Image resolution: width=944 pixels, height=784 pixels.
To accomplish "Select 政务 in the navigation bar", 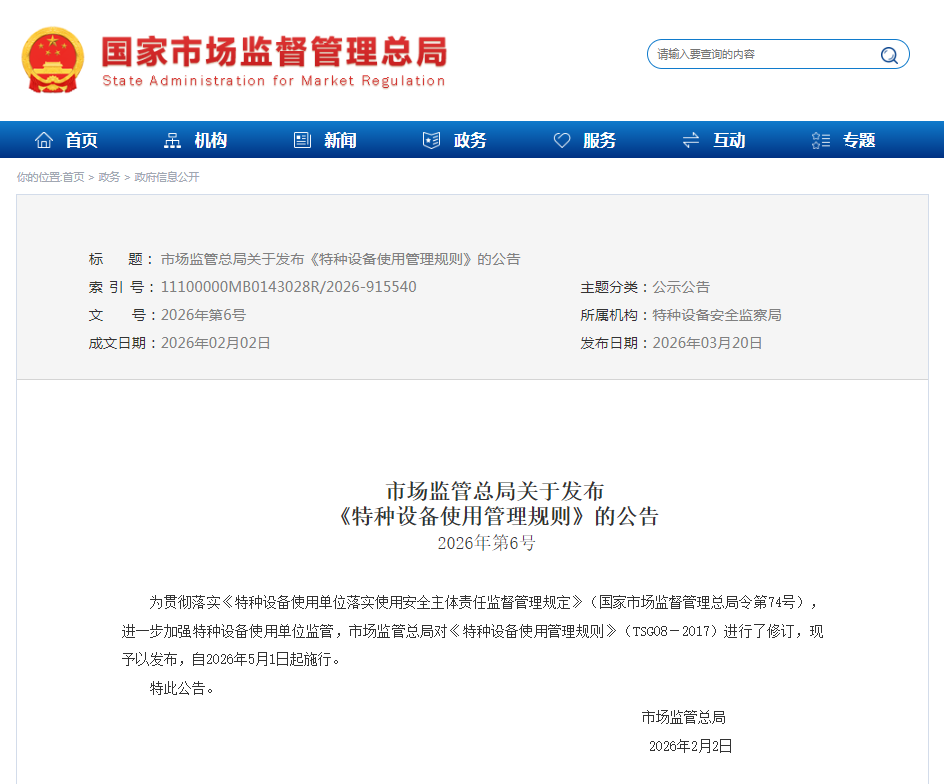I will (x=468, y=139).
